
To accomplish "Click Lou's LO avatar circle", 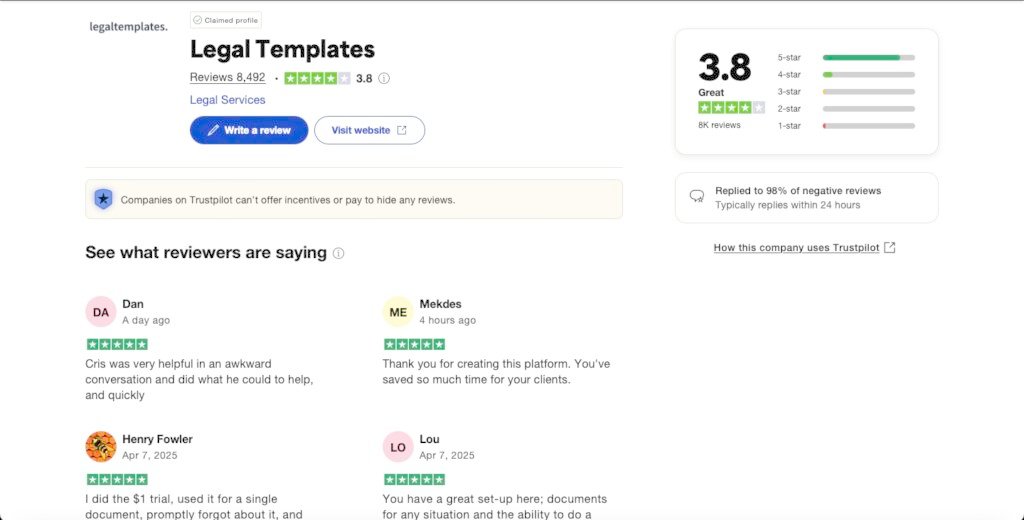I will 398,446.
